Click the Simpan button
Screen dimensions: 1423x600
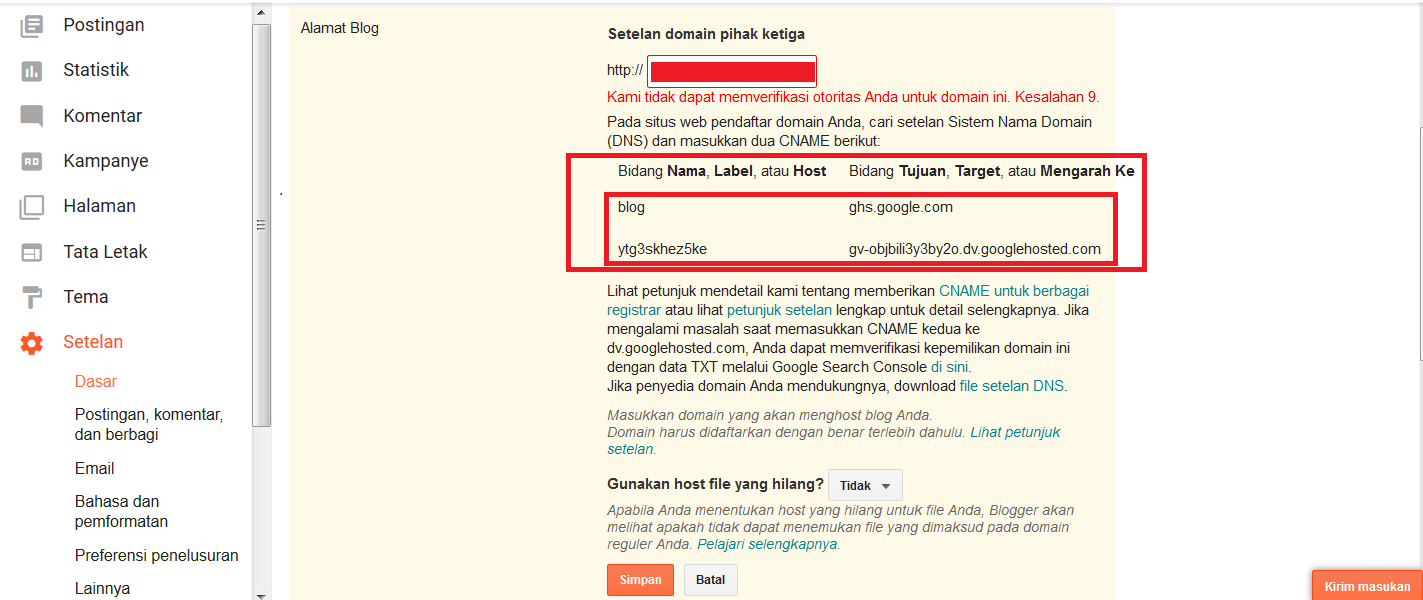coord(640,580)
